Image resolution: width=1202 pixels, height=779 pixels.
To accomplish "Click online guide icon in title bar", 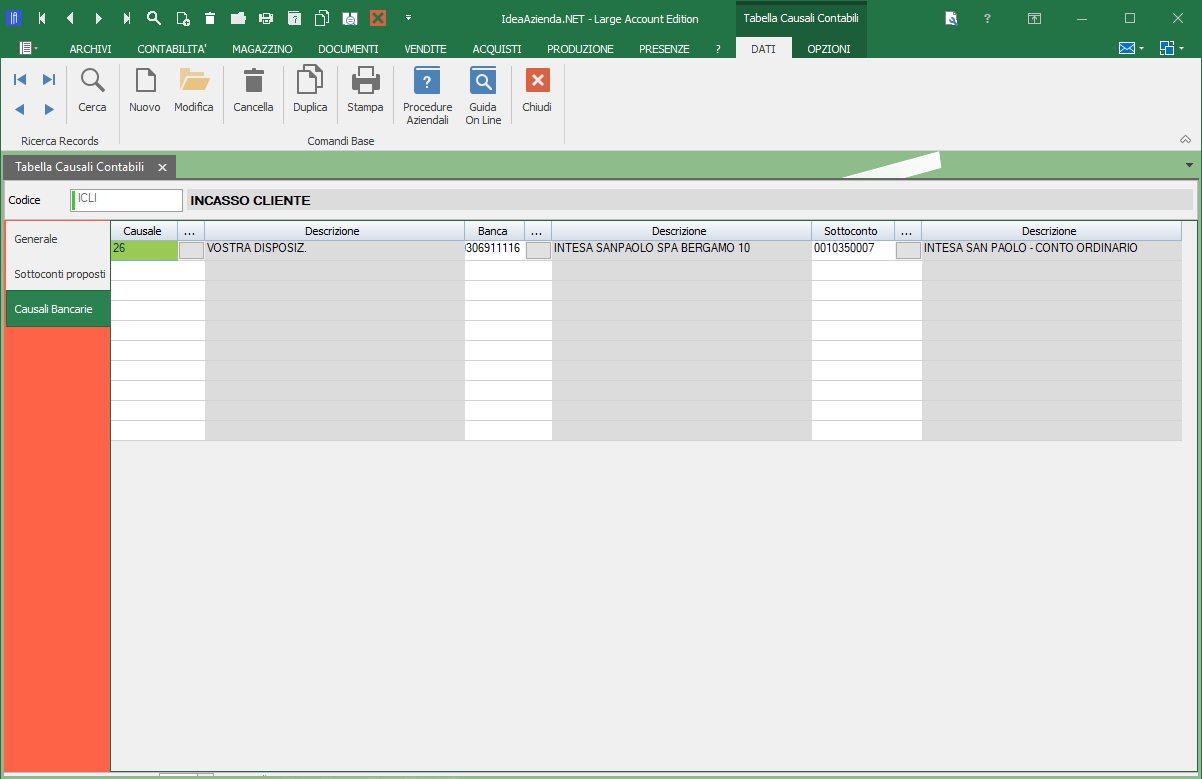I will (350, 18).
